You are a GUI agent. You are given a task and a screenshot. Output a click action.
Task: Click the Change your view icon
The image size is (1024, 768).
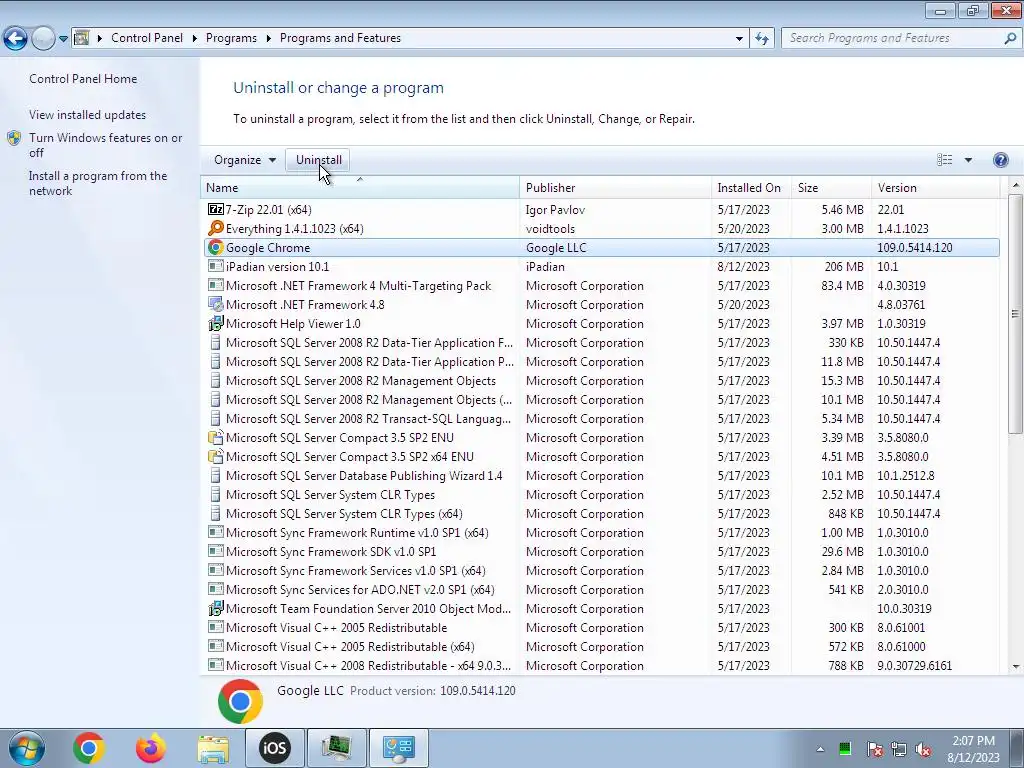tap(944, 160)
